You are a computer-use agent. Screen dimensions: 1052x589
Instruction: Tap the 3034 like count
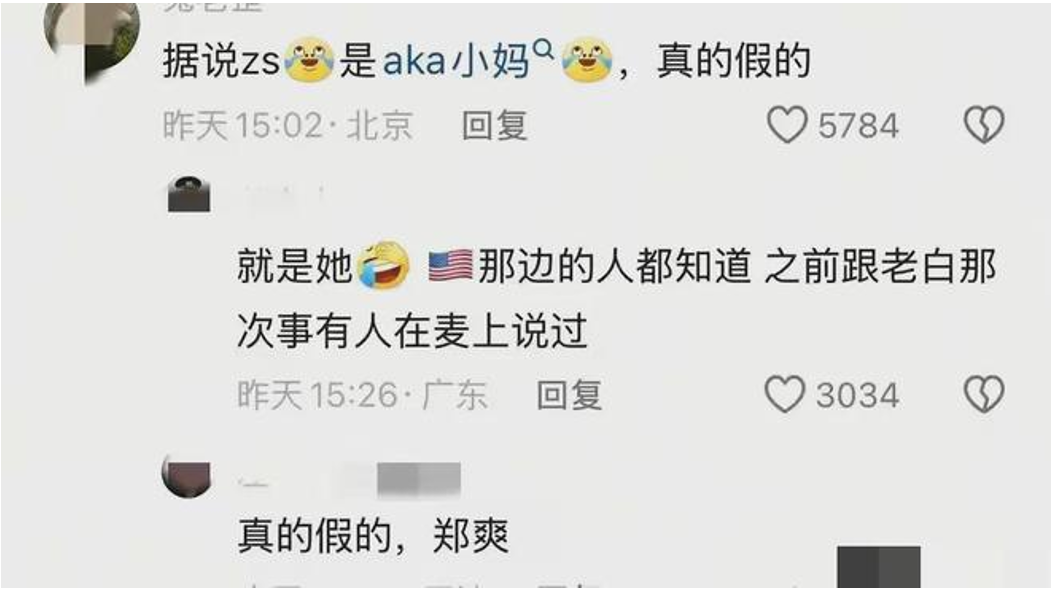click(x=857, y=395)
